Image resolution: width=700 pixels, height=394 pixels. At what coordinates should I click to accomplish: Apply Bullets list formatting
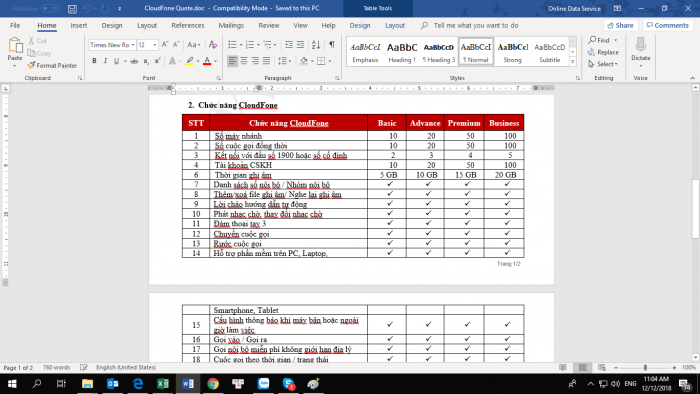pyautogui.click(x=232, y=44)
